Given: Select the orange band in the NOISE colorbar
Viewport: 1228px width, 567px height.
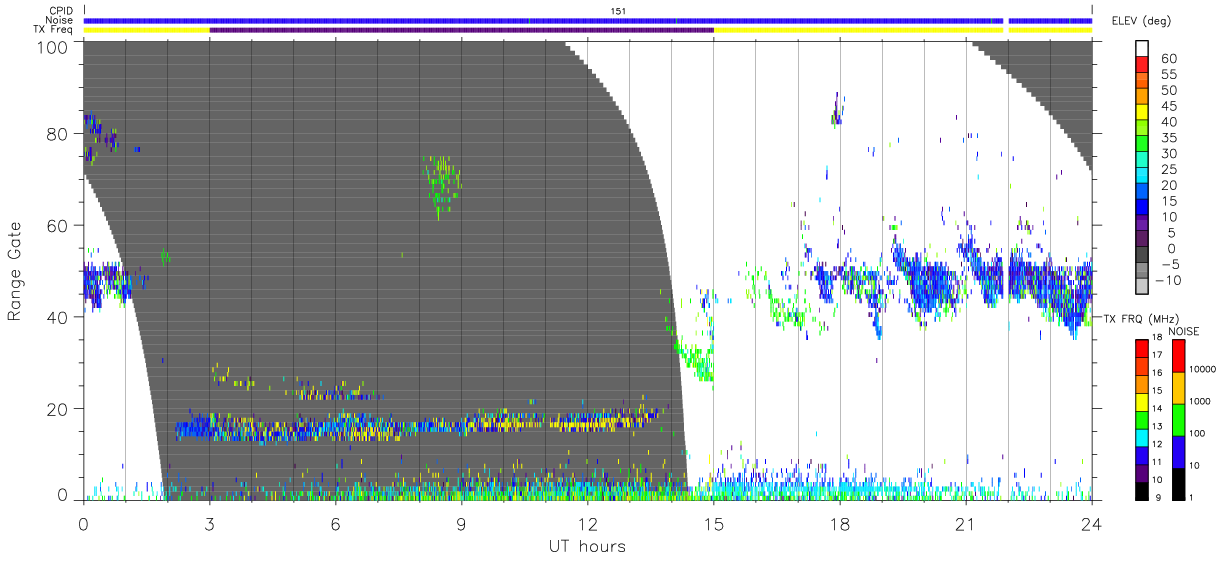Looking at the screenshot, I should tap(1179, 387).
